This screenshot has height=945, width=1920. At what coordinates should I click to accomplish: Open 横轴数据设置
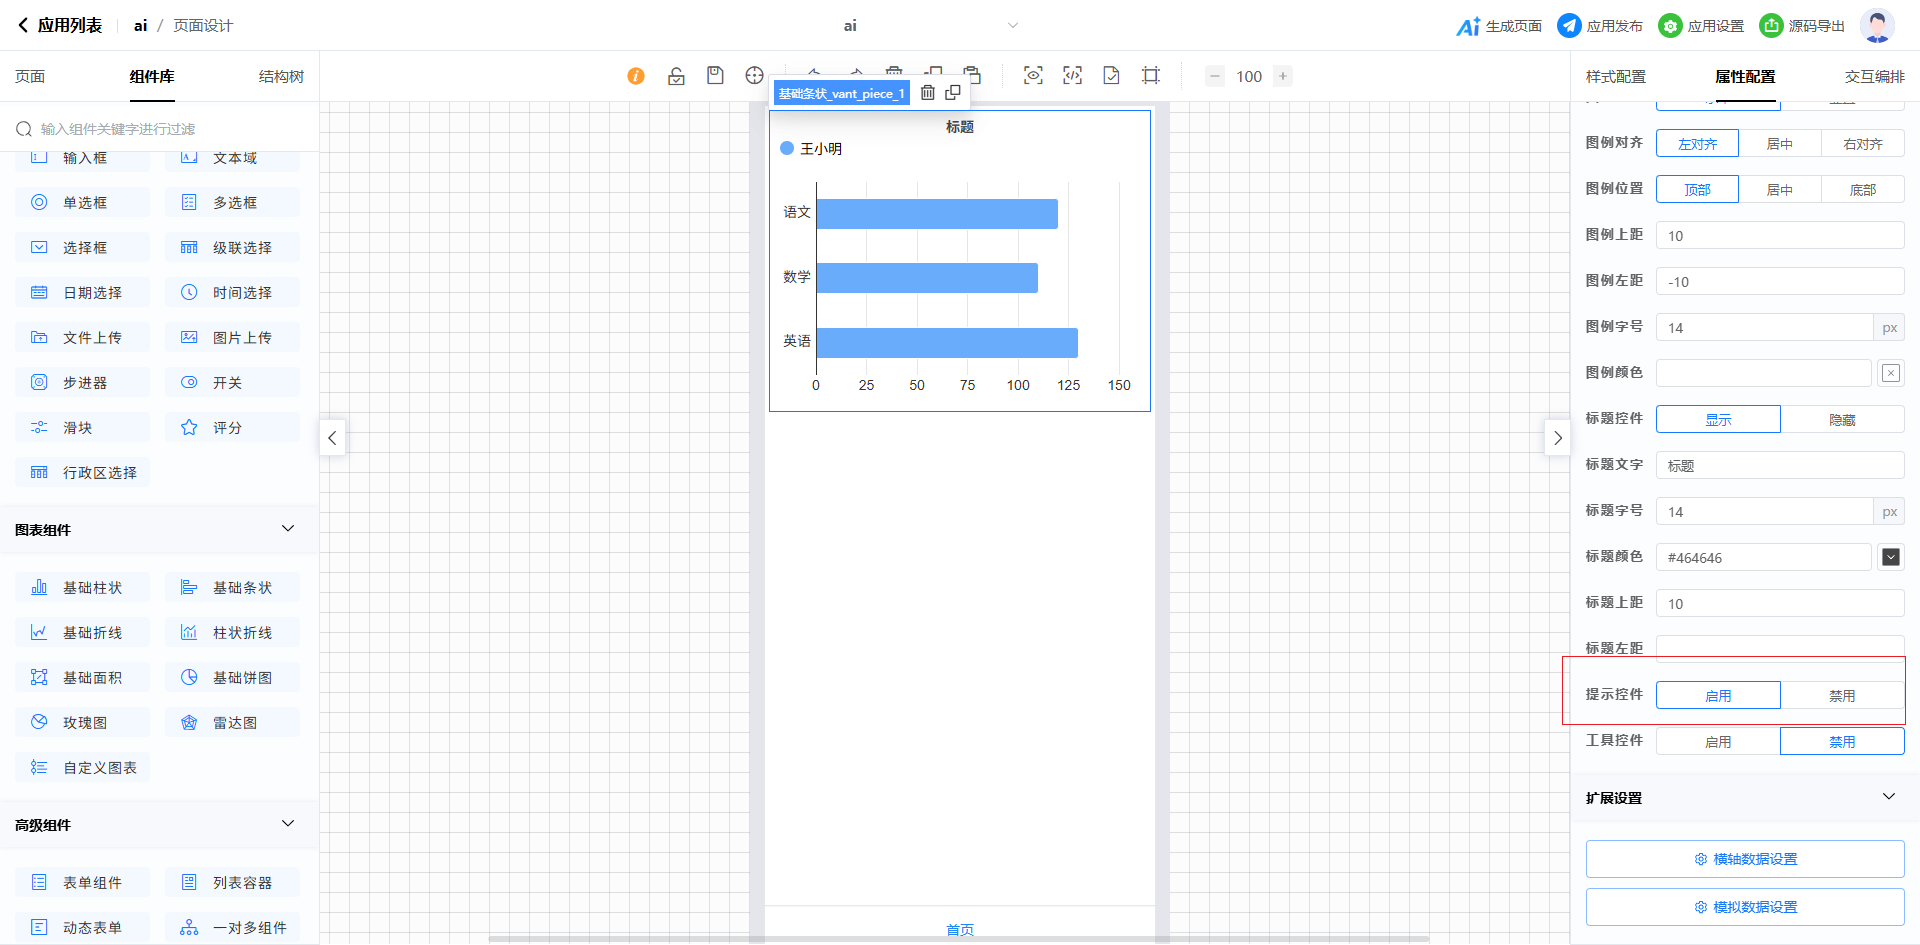point(1745,859)
